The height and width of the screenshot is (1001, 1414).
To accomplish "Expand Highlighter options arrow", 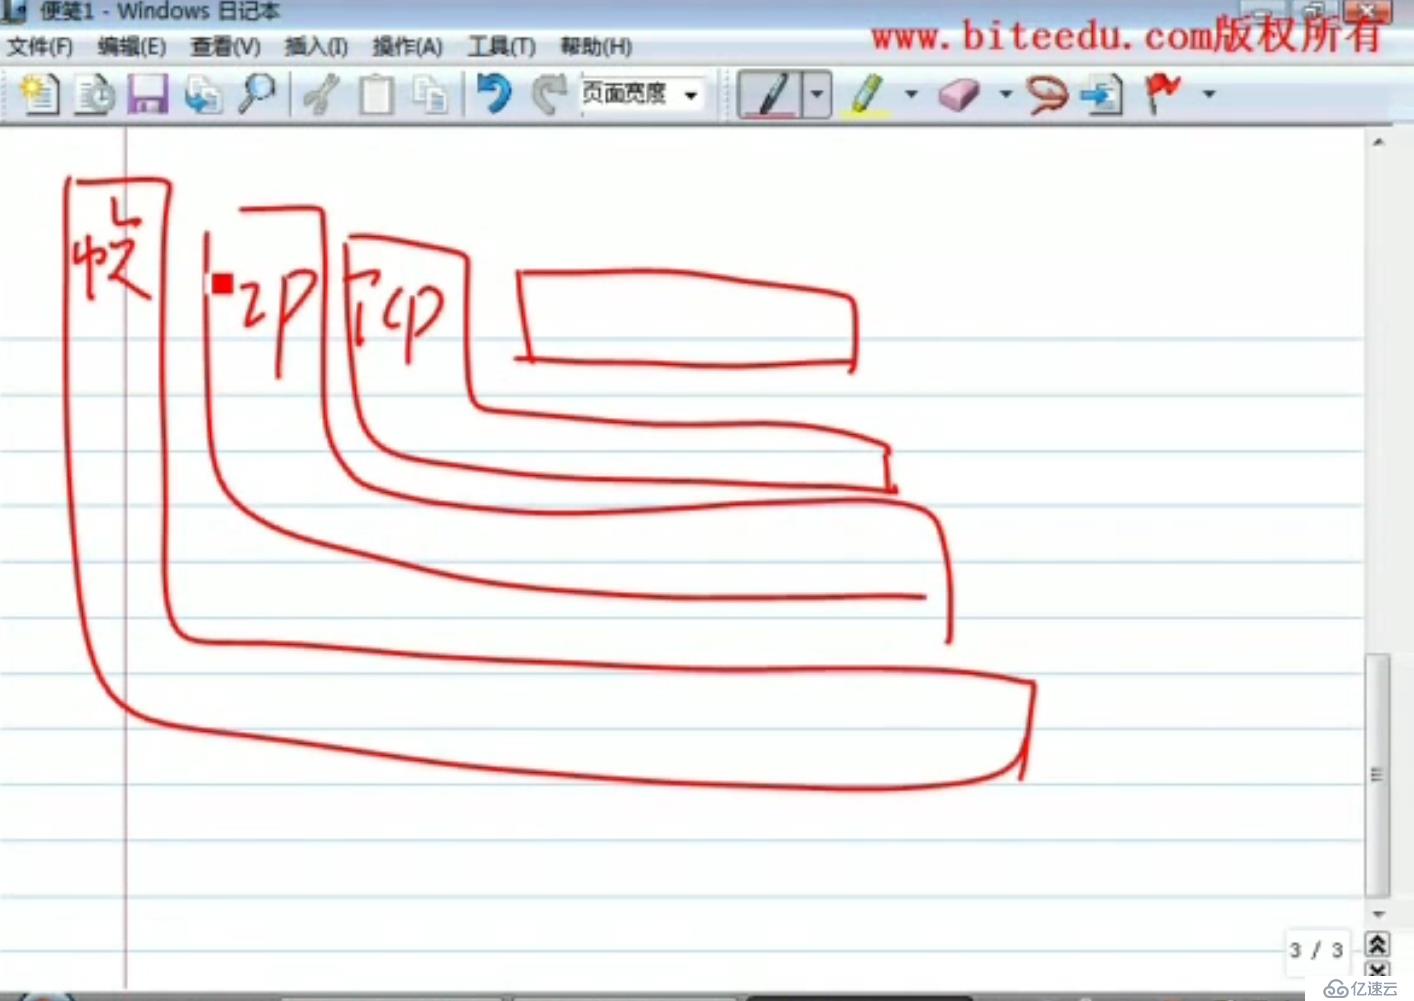I will pyautogui.click(x=911, y=94).
